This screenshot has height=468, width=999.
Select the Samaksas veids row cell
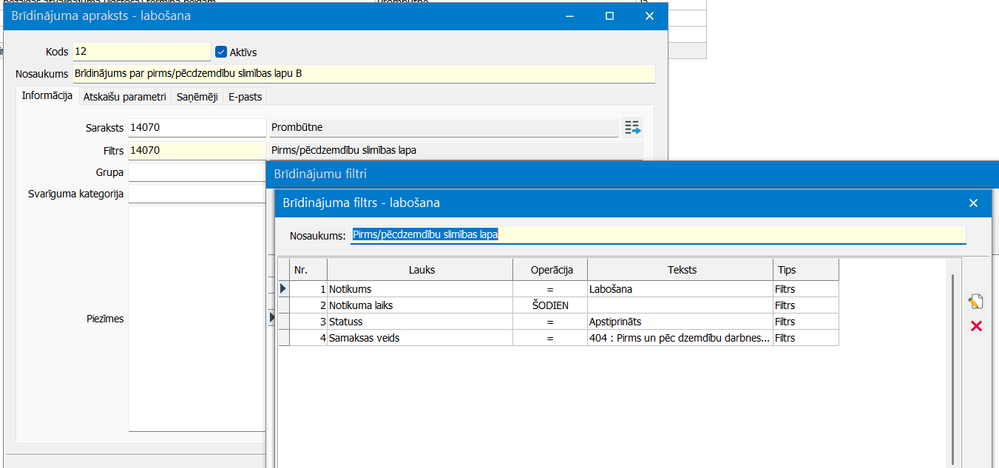tap(420, 338)
